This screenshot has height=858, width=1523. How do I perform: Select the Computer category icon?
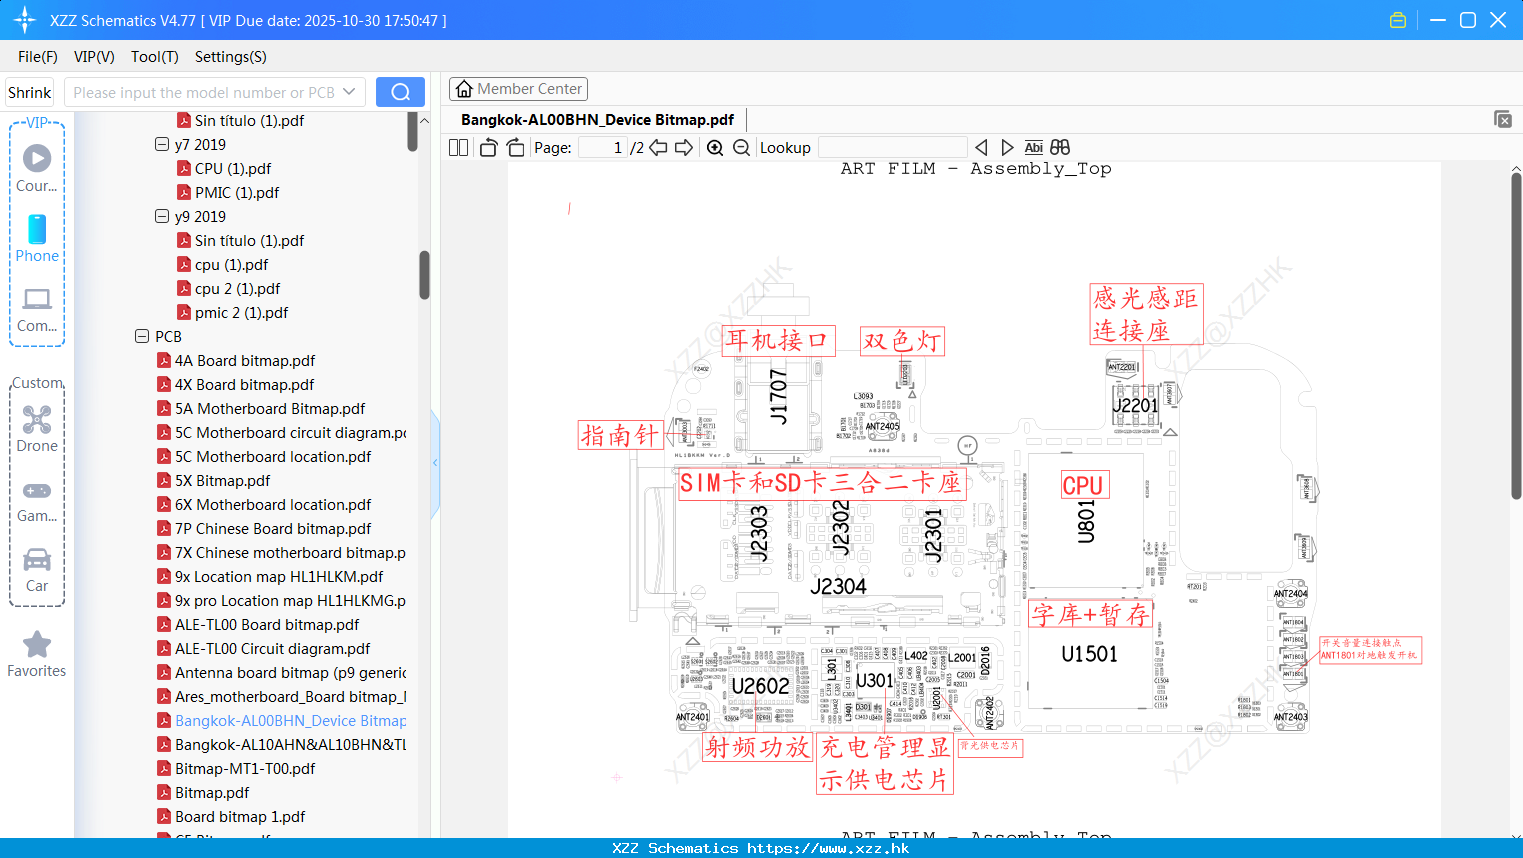pos(37,299)
